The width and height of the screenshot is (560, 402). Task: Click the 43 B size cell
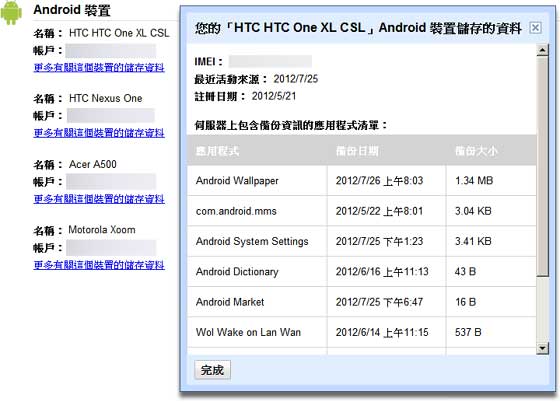(465, 271)
